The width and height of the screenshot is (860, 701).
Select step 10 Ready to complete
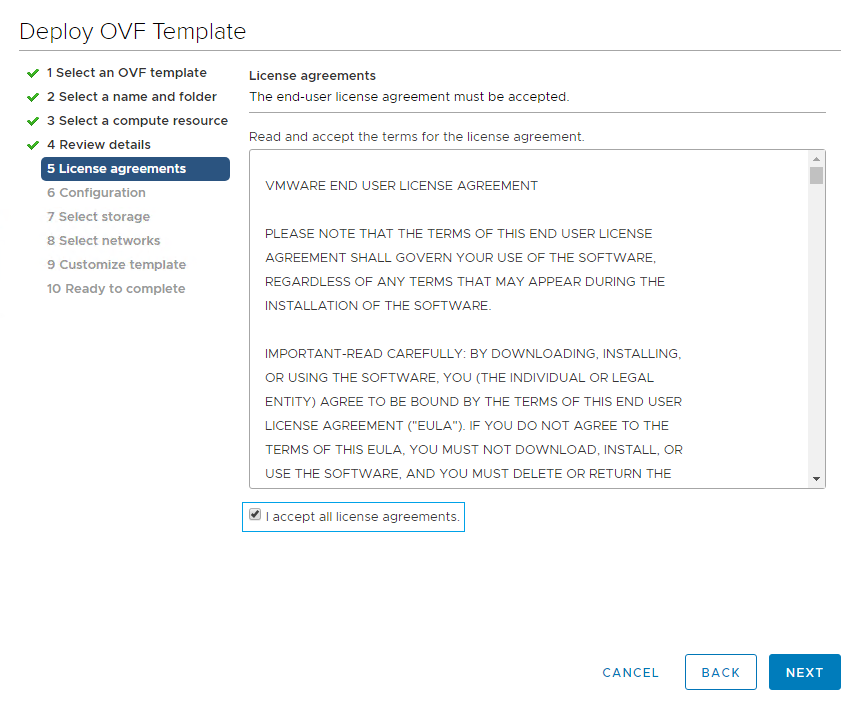(115, 289)
